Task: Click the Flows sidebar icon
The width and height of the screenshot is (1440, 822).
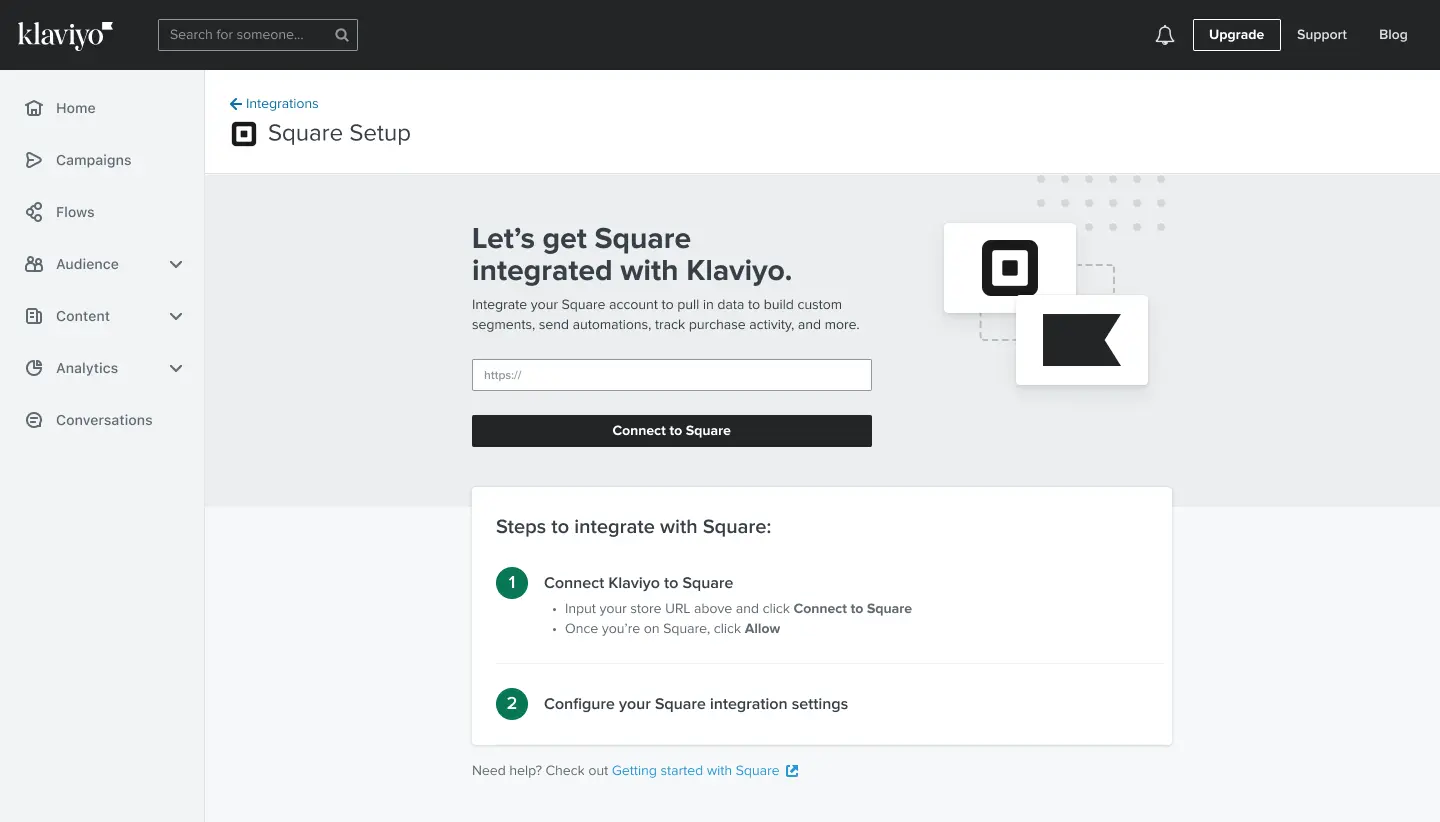Action: click(34, 212)
